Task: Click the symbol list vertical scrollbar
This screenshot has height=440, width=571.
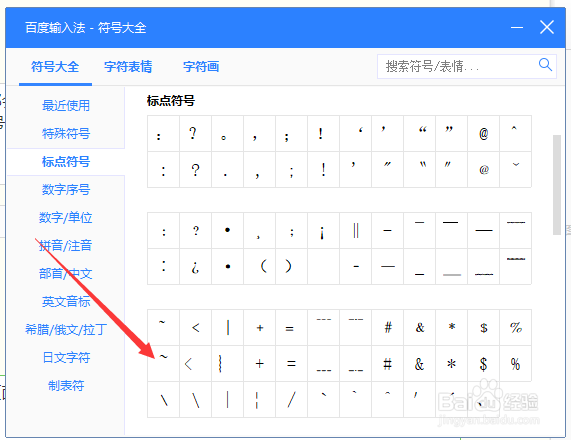Action: pos(557,185)
